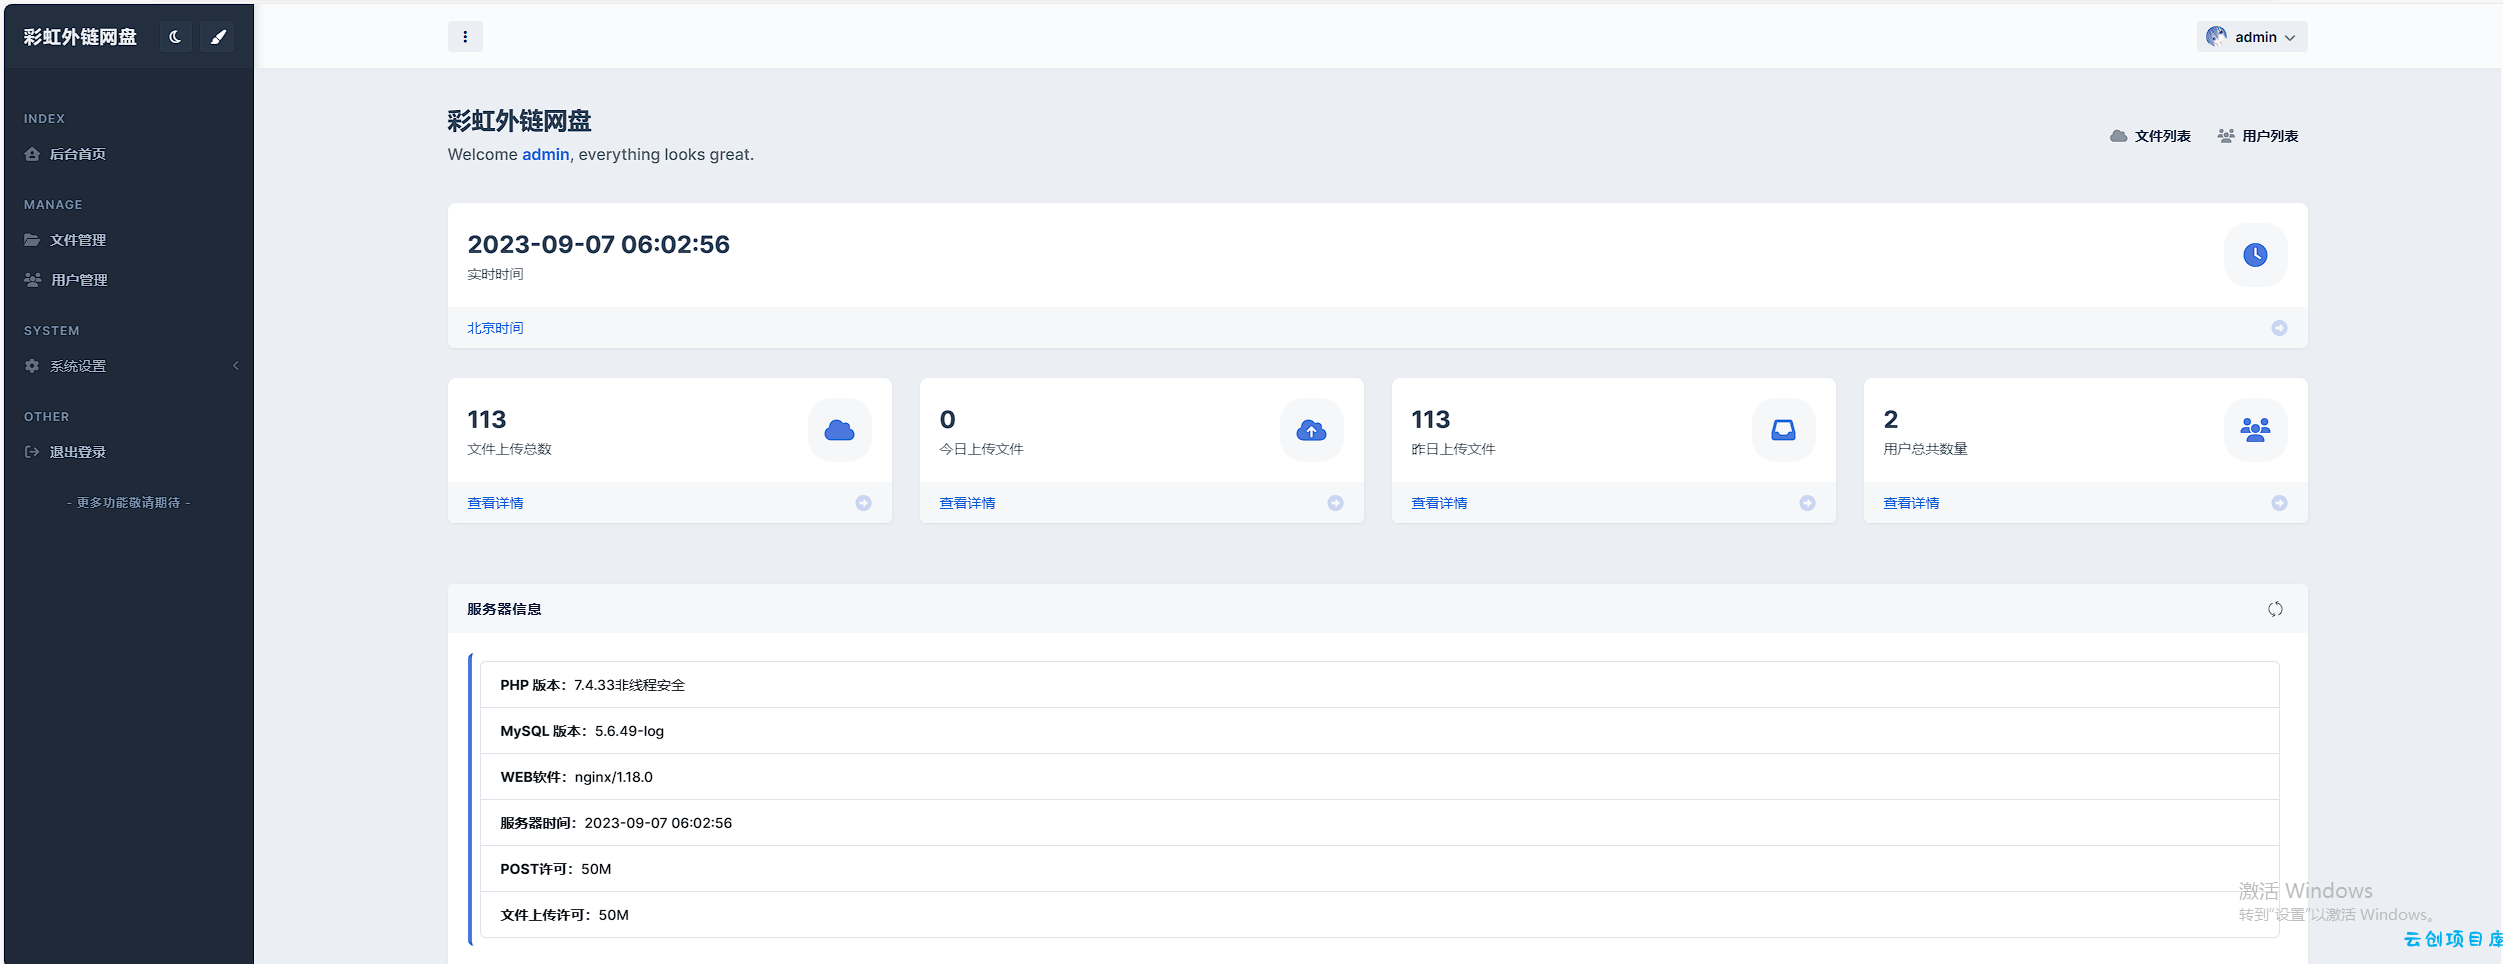View details link under 今日上传文件
The height and width of the screenshot is (964, 2503).
coord(967,503)
